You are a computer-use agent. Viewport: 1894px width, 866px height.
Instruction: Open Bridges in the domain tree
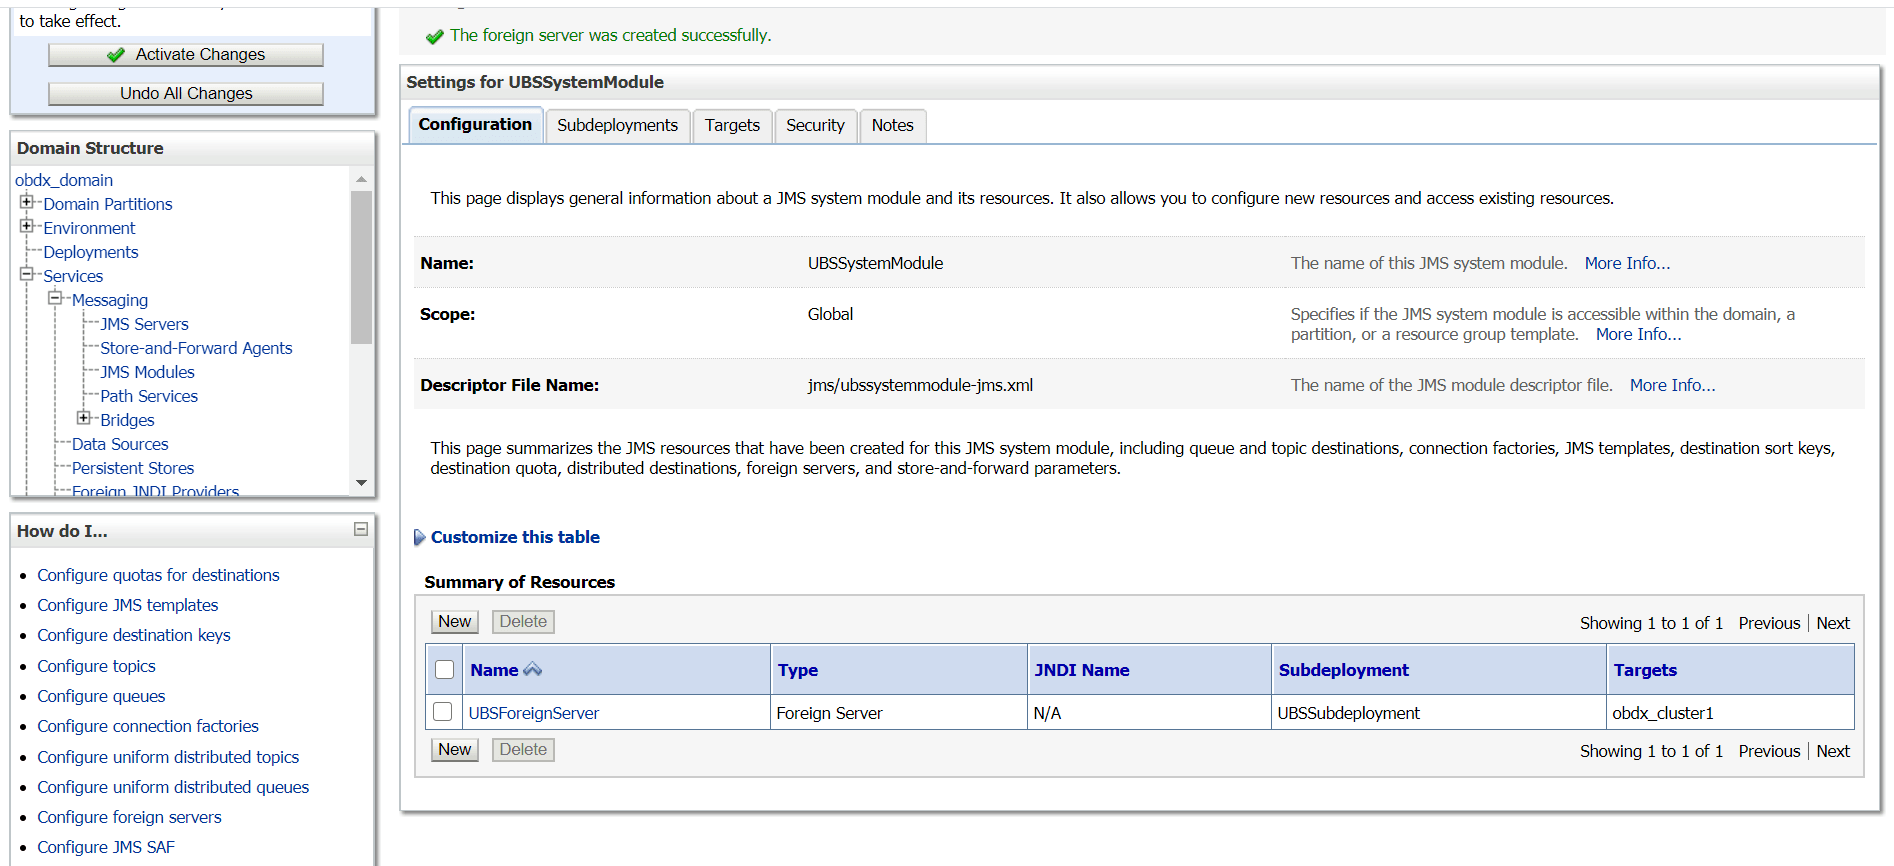click(x=127, y=420)
